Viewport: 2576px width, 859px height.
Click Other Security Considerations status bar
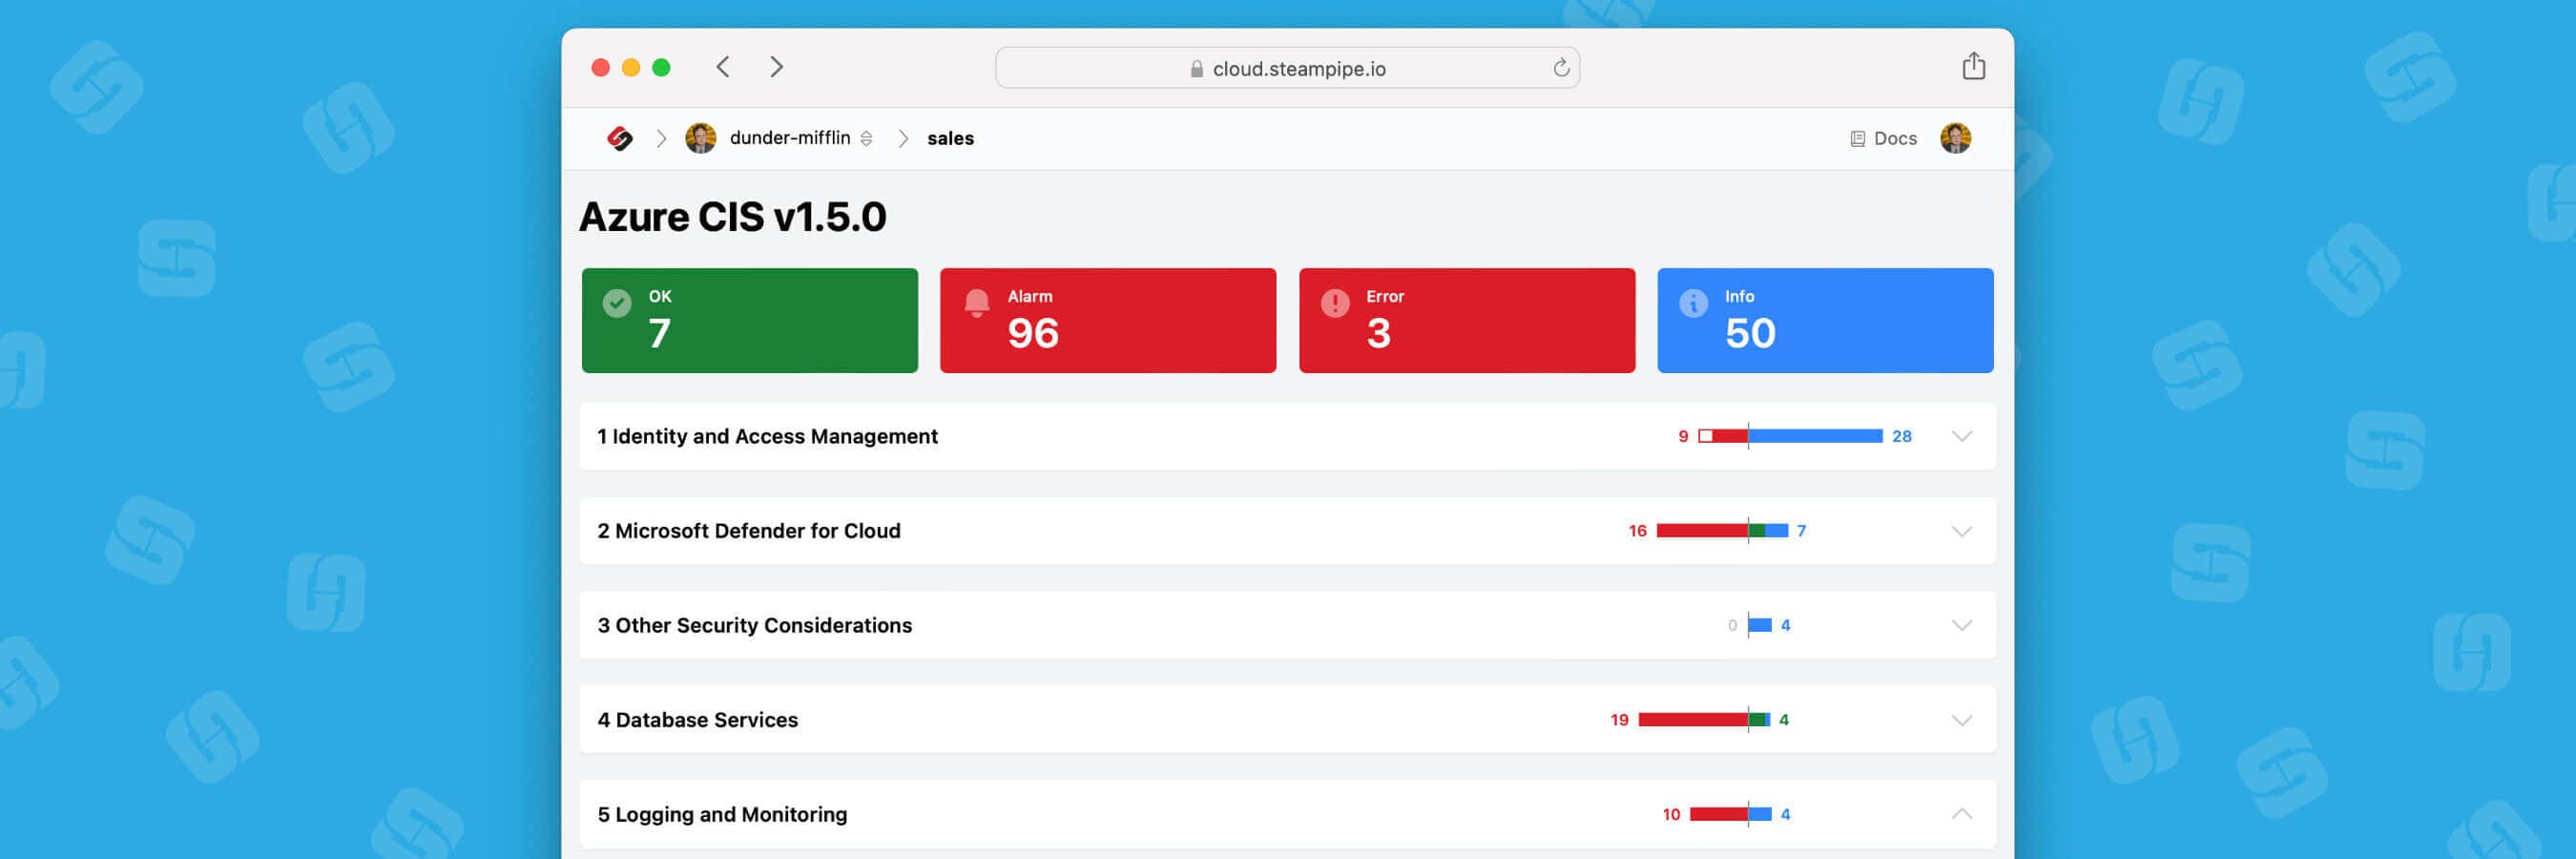click(x=1759, y=625)
